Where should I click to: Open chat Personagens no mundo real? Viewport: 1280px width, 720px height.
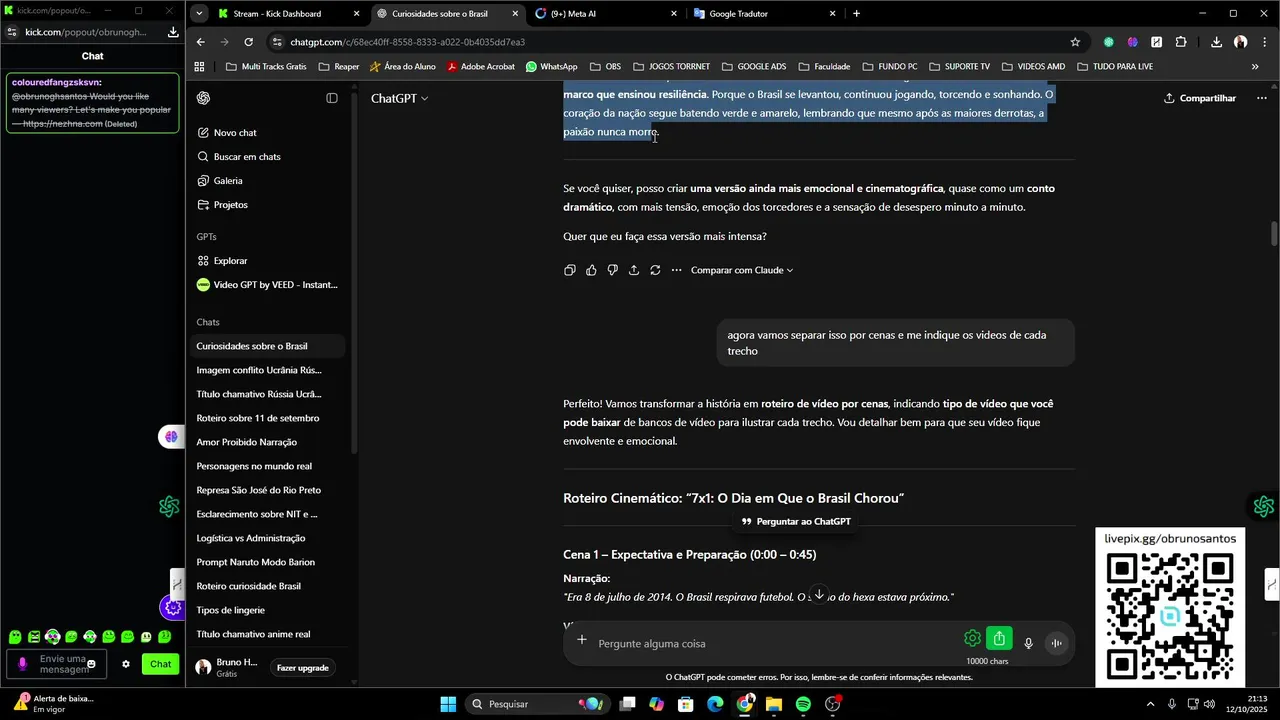[x=254, y=466]
